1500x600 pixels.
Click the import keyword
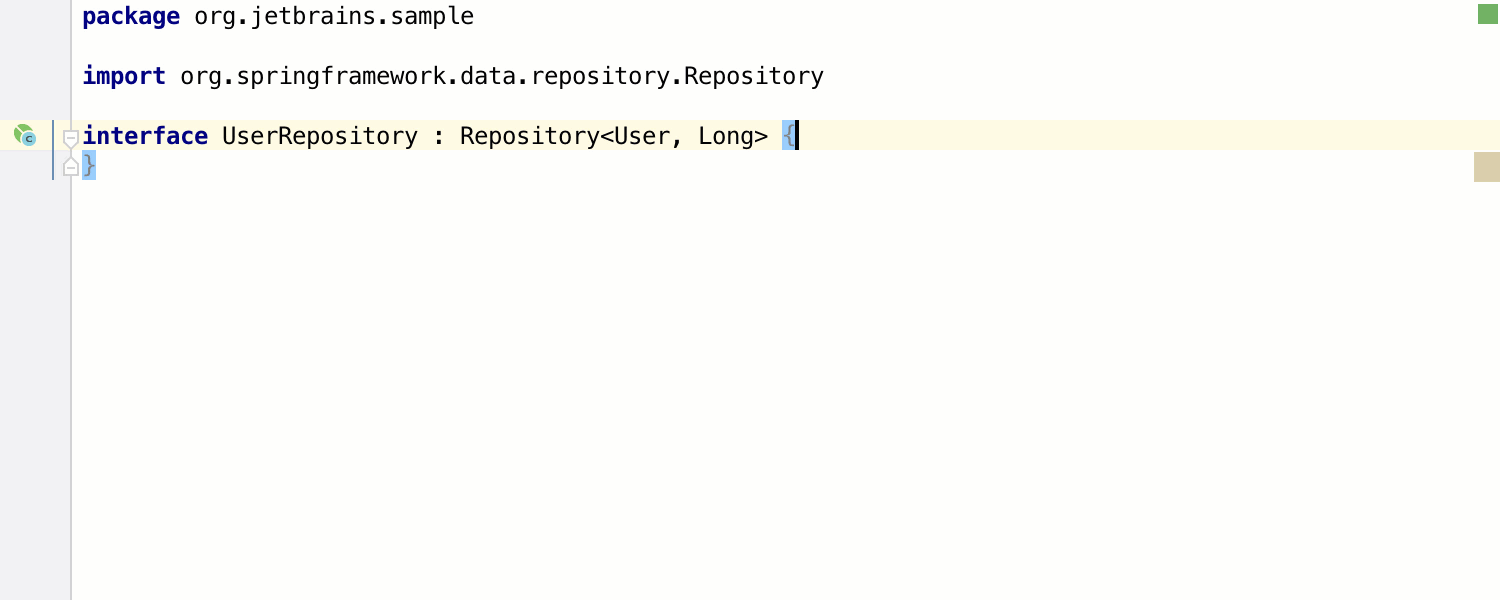(x=124, y=76)
